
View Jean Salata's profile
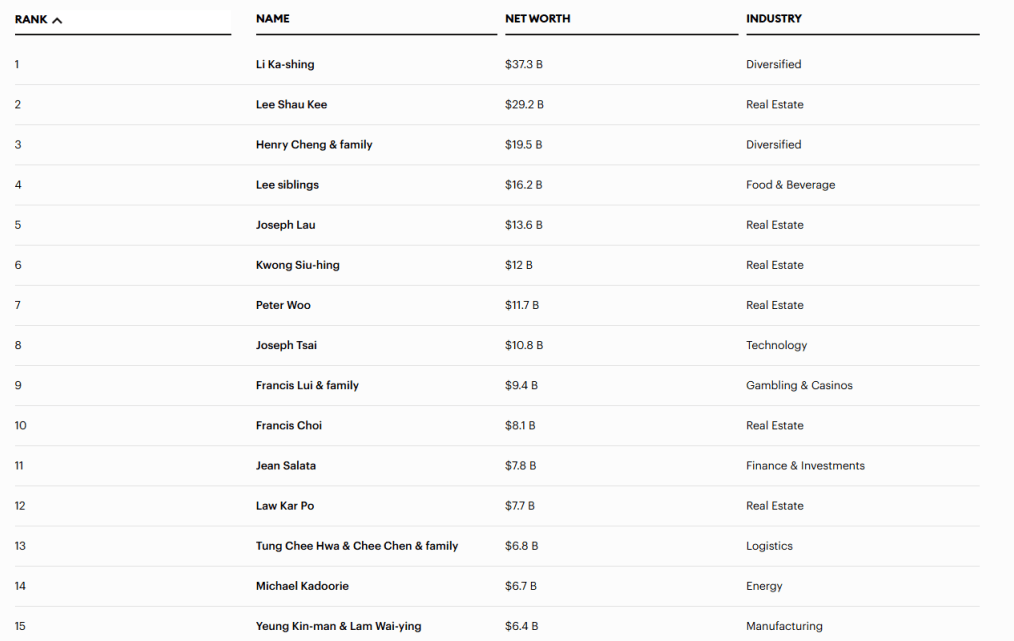pos(286,465)
